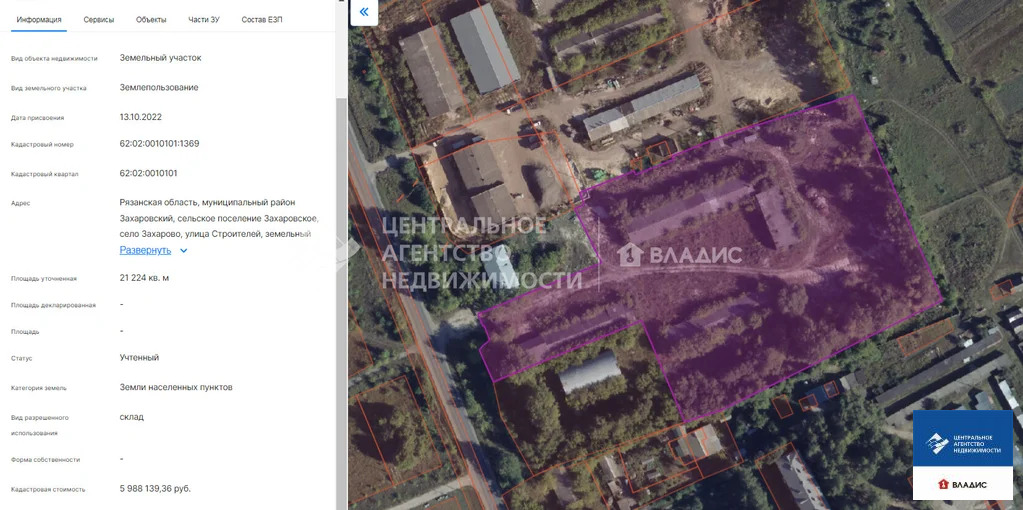Click the label Дата присвоения

pos(38,118)
